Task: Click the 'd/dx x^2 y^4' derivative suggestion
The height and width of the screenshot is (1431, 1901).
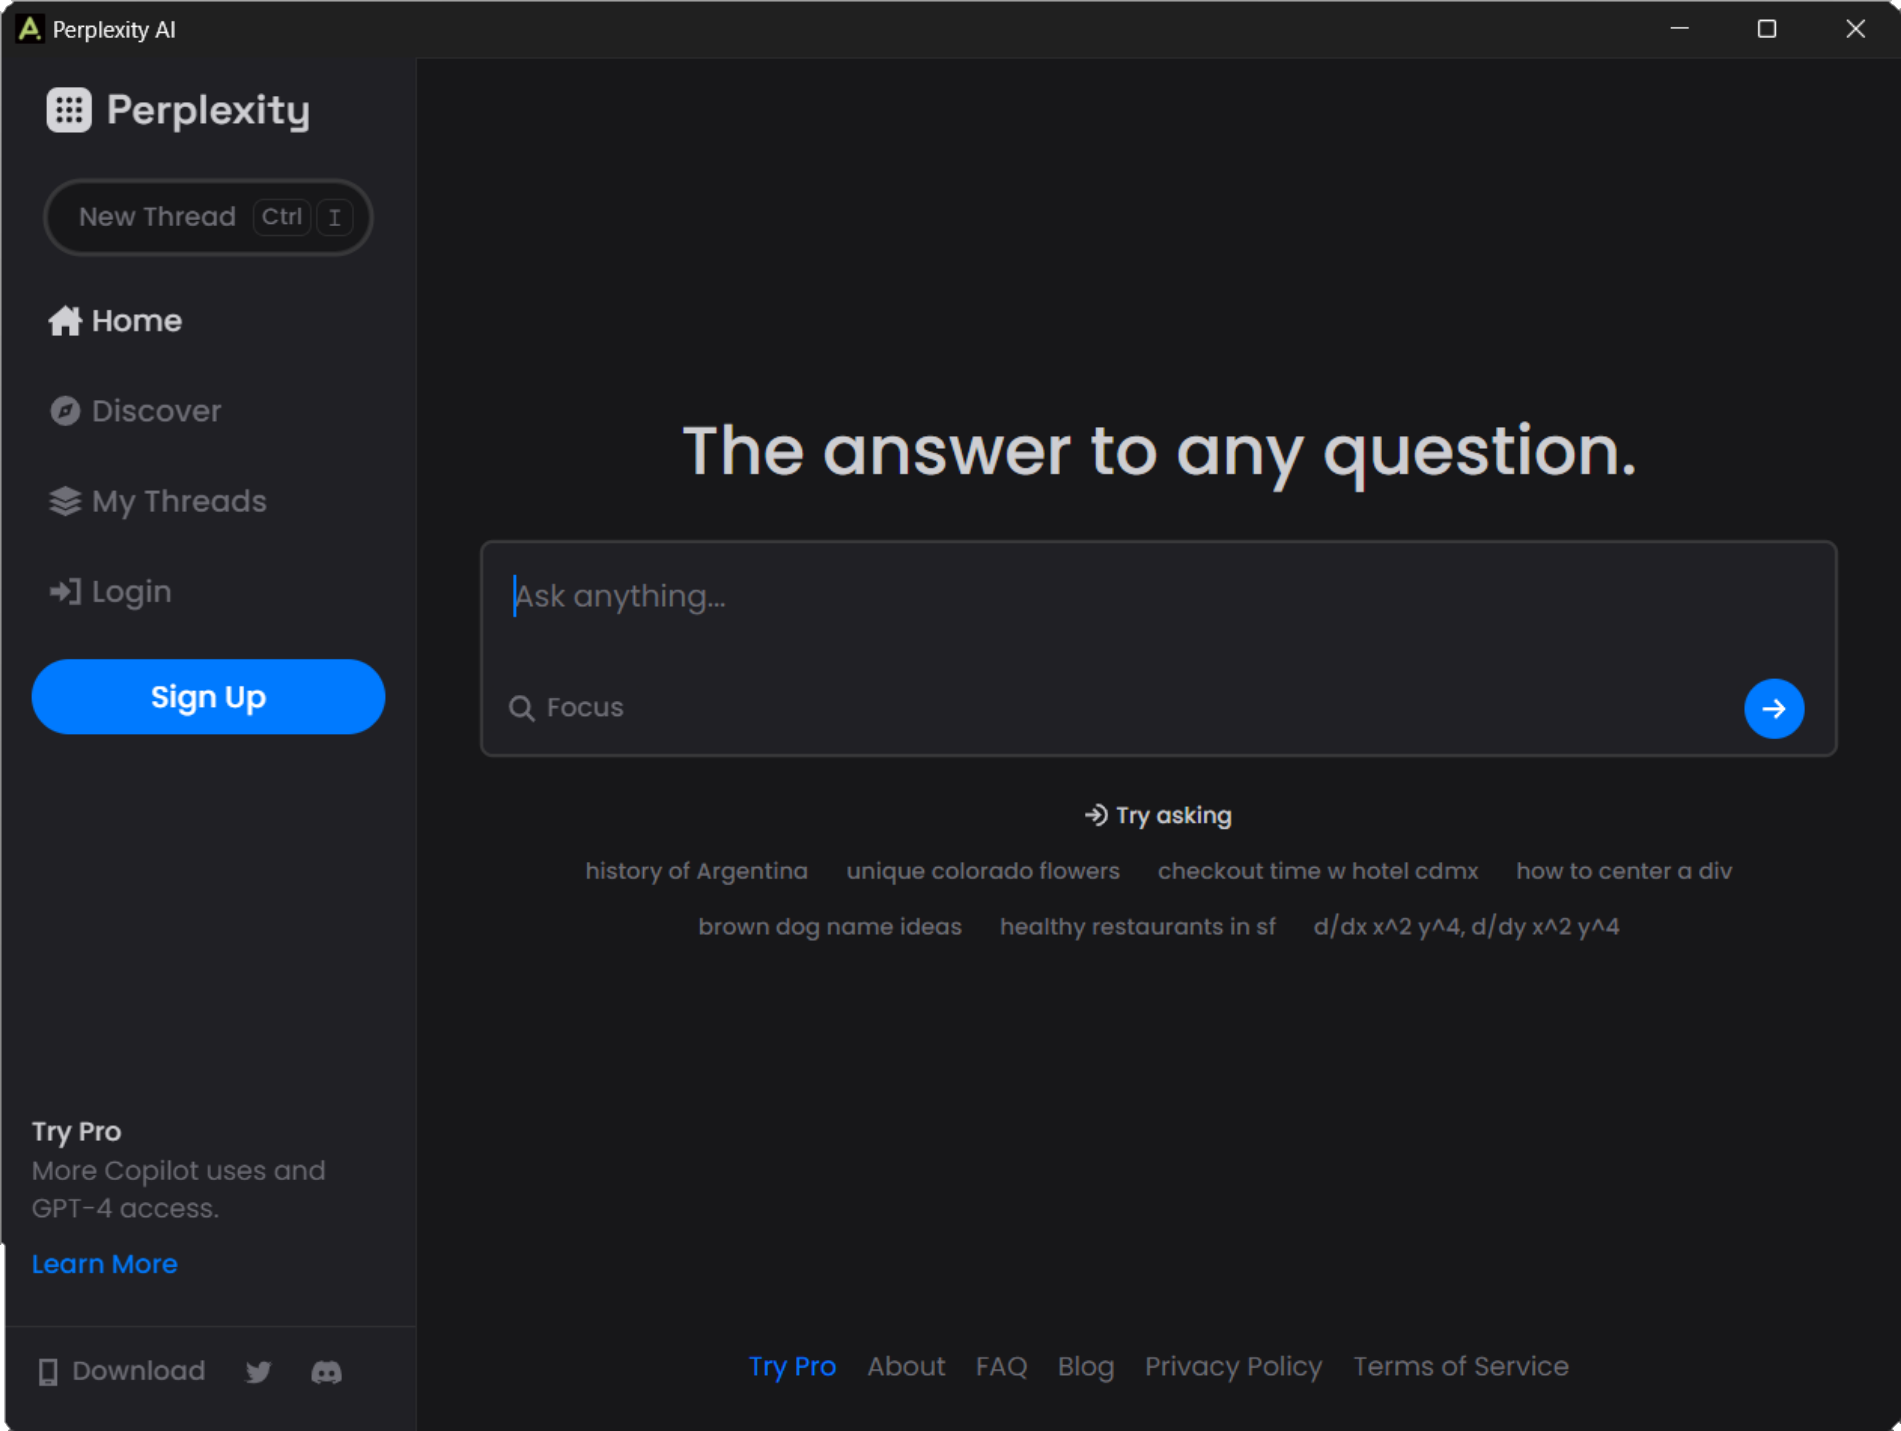Action: tap(1465, 927)
